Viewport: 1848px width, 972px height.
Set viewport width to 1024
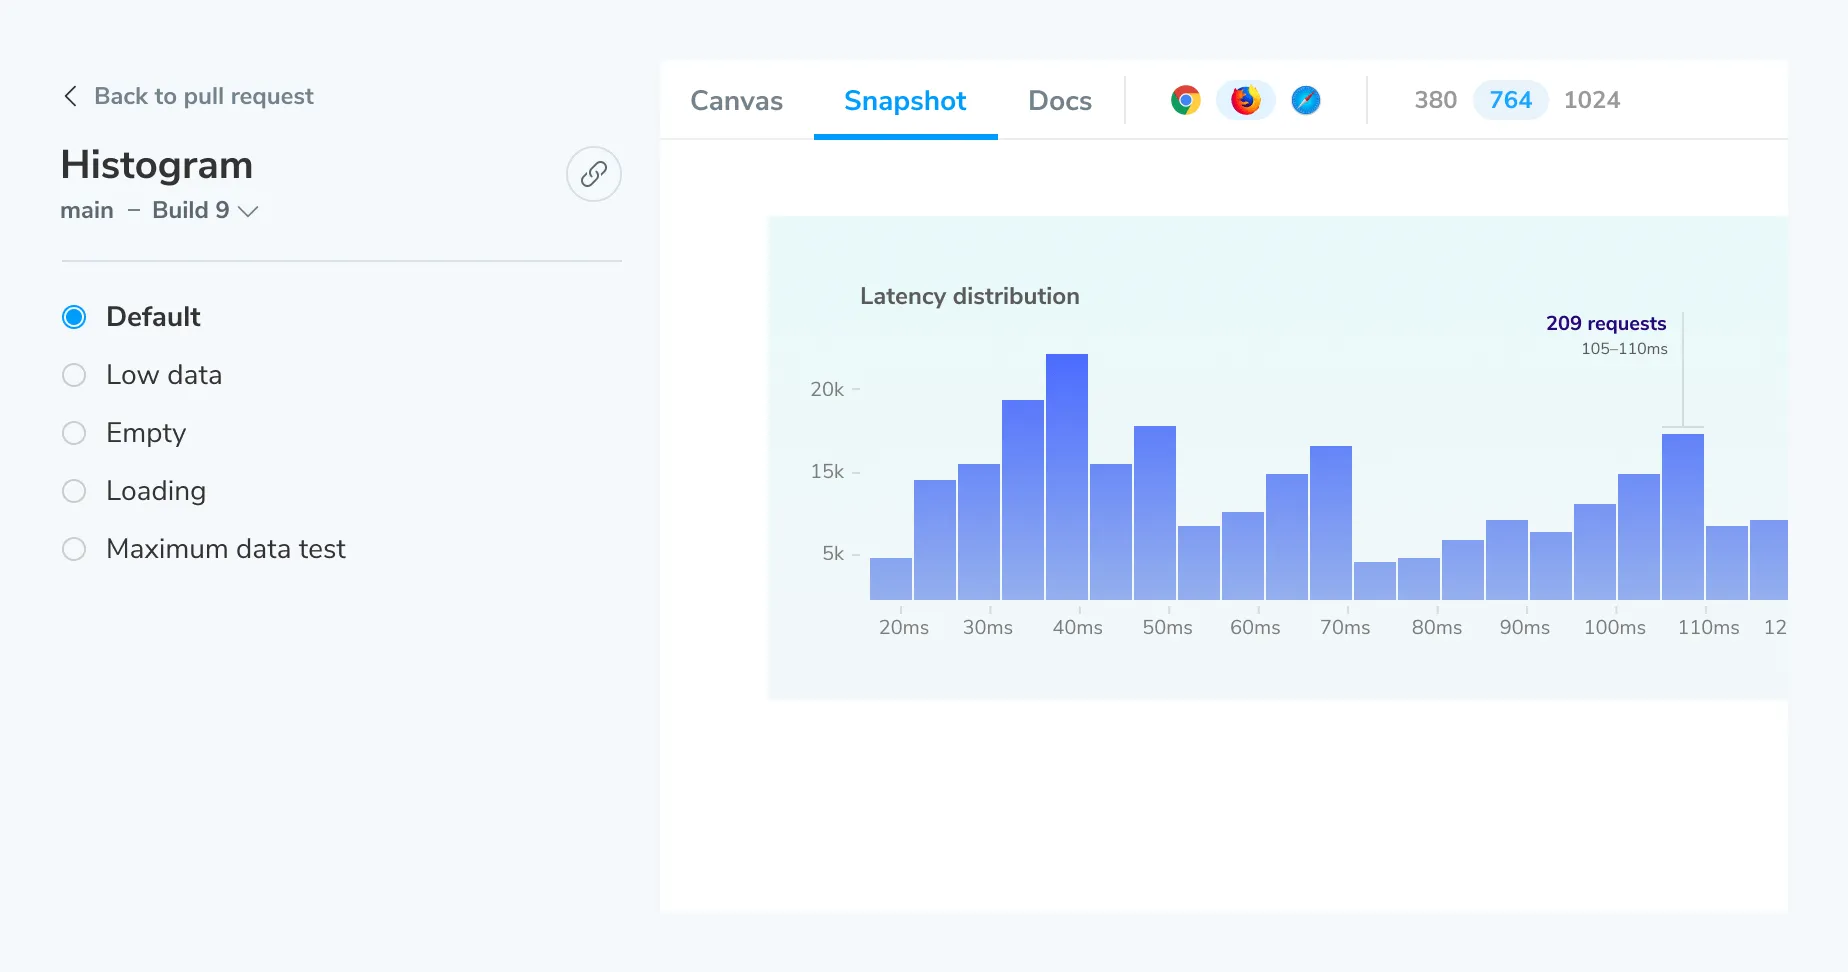pos(1591,100)
